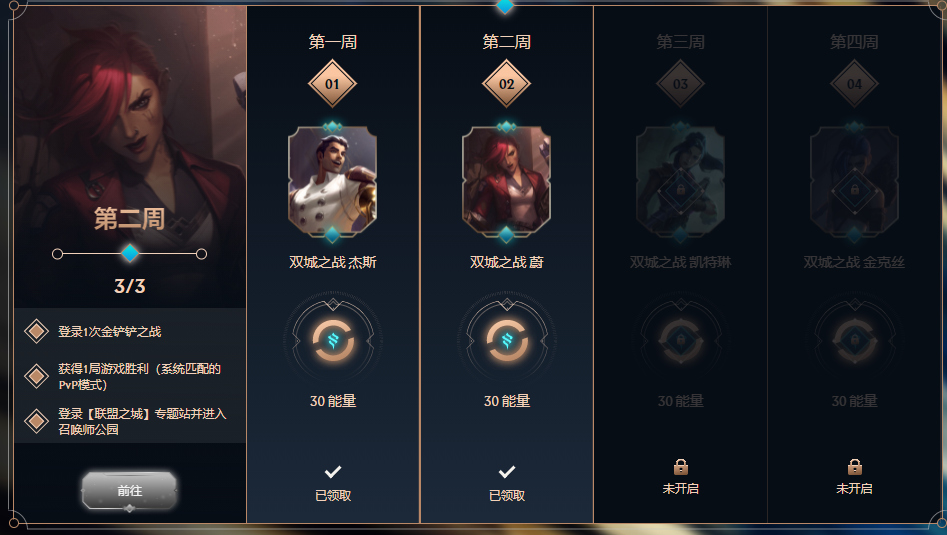Image resolution: width=947 pixels, height=535 pixels.
Task: Click the checkmark above first week 已领取
Action: tap(333, 472)
